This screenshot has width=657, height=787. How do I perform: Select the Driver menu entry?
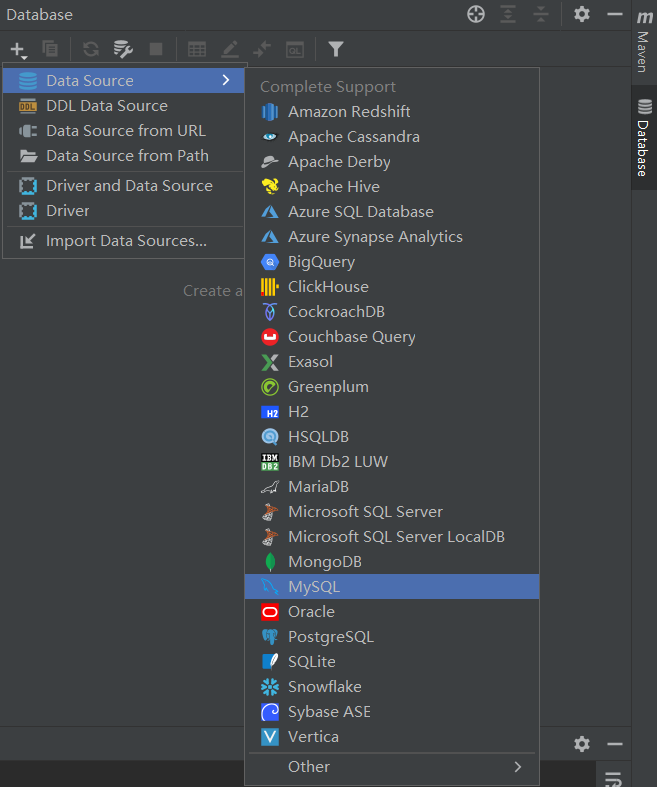pos(123,211)
